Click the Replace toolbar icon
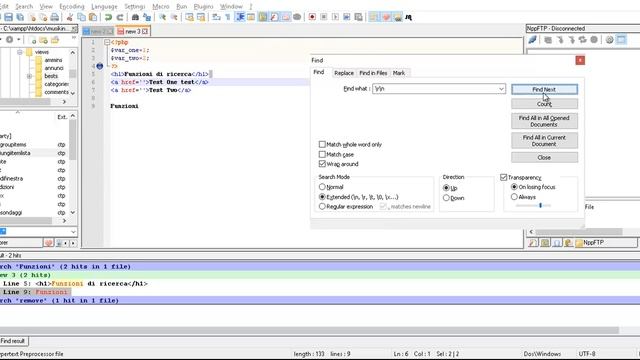Image resolution: width=640 pixels, height=360 pixels. point(147,17)
